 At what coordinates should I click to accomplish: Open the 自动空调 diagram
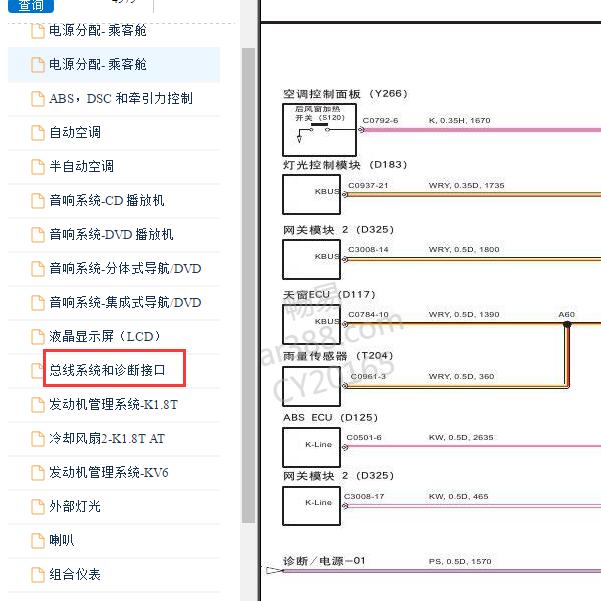(x=75, y=133)
